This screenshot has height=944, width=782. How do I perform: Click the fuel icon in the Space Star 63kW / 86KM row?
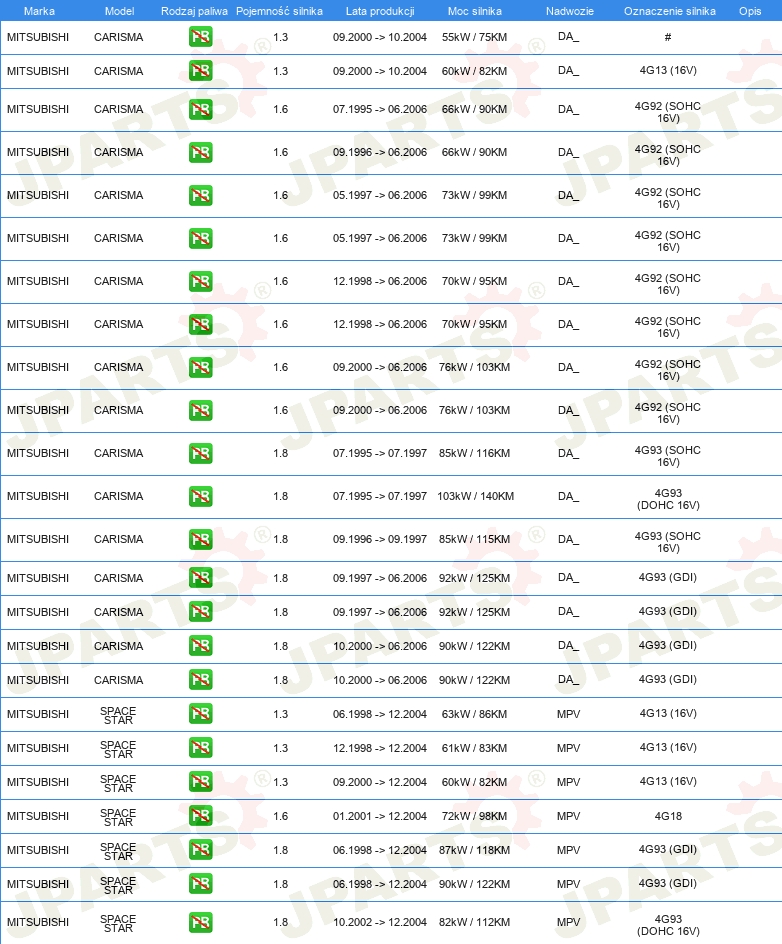pyautogui.click(x=200, y=714)
